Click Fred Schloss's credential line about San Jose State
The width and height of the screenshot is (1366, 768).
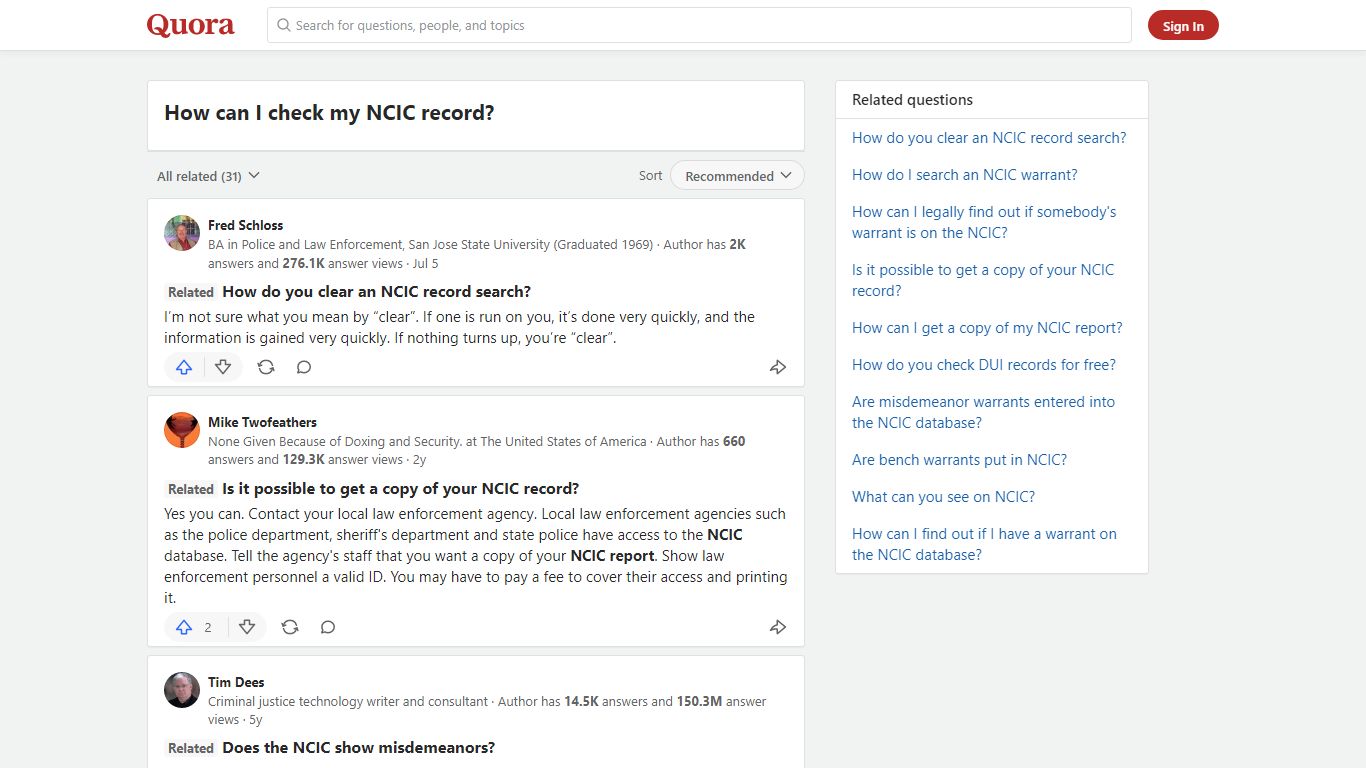tap(430, 244)
